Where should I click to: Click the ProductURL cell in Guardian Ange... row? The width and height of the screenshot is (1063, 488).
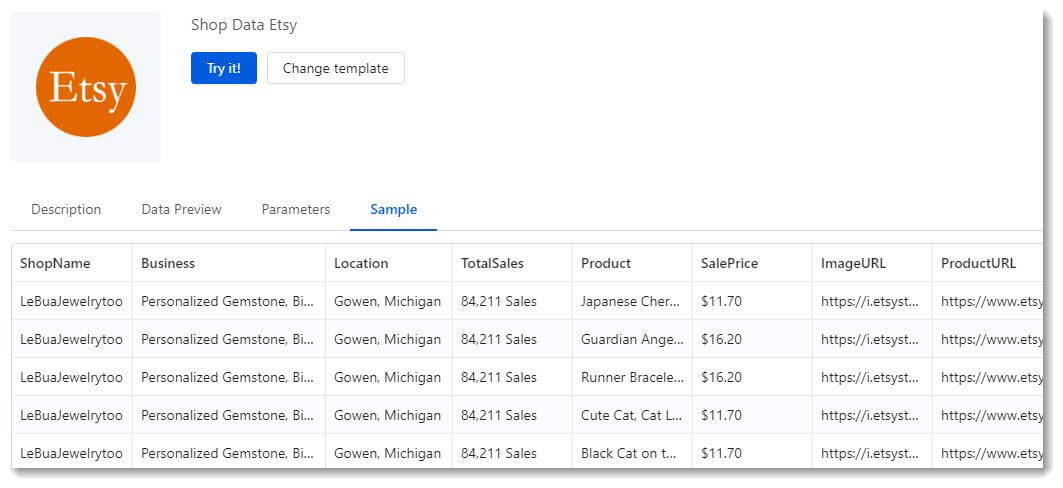(x=988, y=340)
